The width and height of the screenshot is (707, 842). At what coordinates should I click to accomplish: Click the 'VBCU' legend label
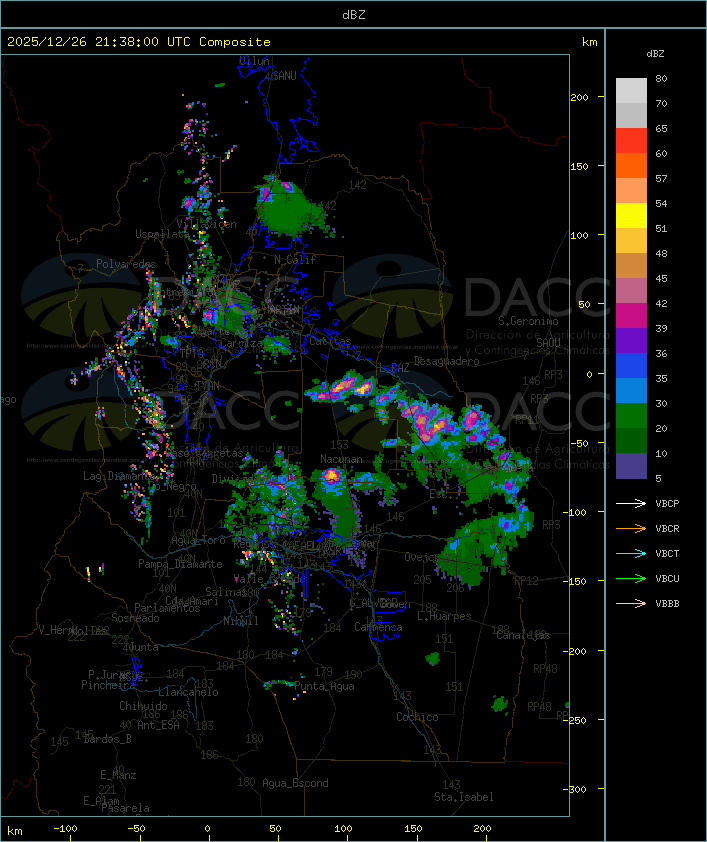point(667,578)
